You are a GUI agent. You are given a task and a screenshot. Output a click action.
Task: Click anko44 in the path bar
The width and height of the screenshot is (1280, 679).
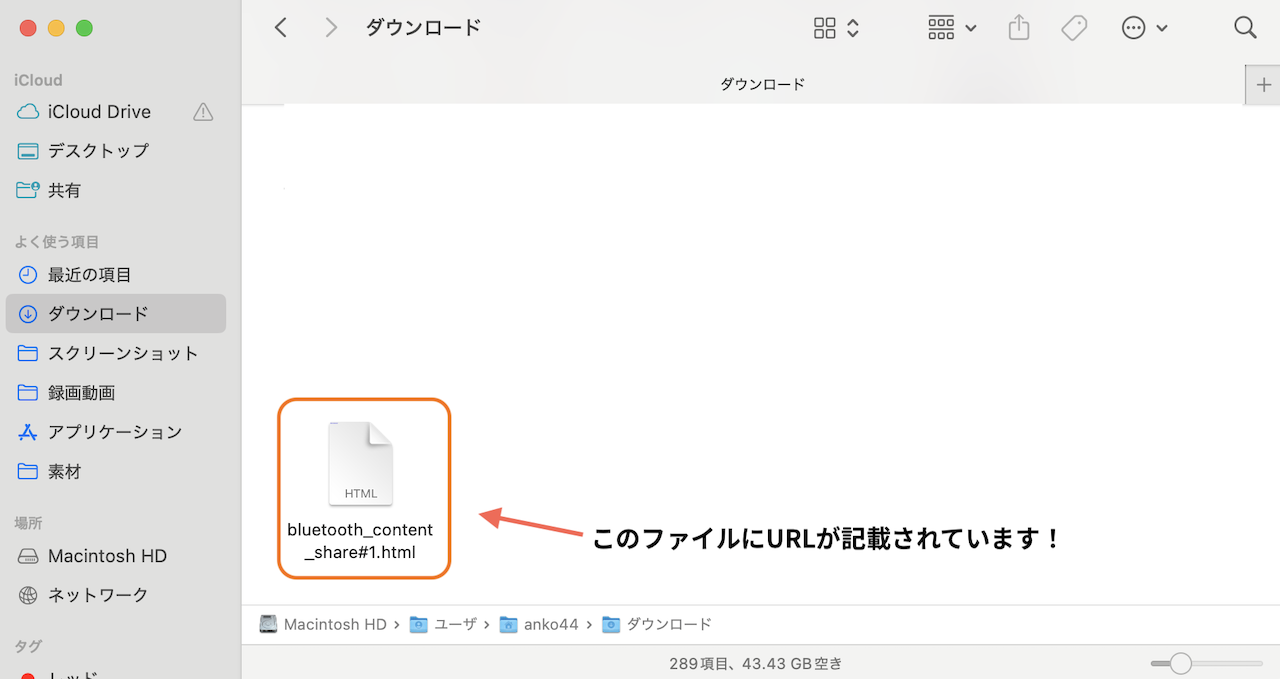point(550,624)
